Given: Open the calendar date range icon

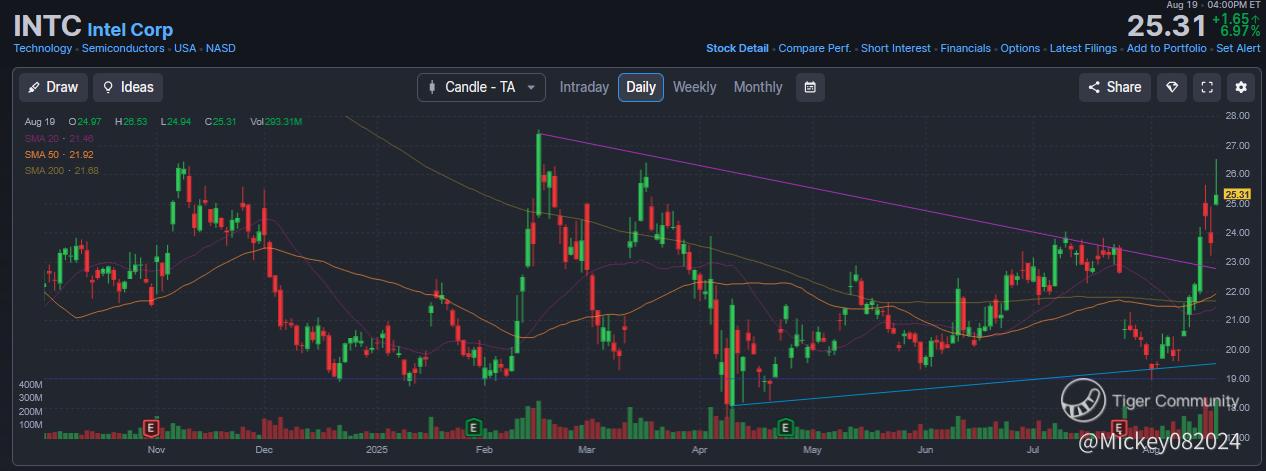Looking at the screenshot, I should click(810, 87).
